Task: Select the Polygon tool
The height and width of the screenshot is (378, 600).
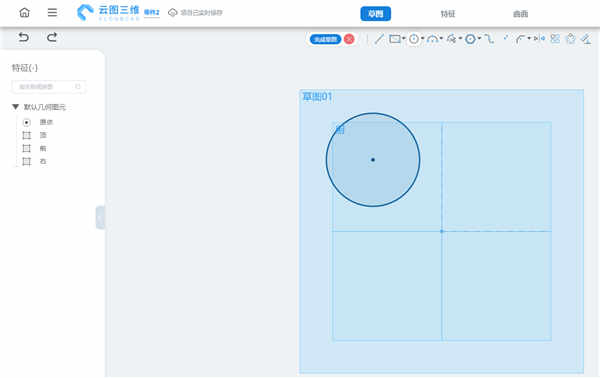Action: [470, 39]
